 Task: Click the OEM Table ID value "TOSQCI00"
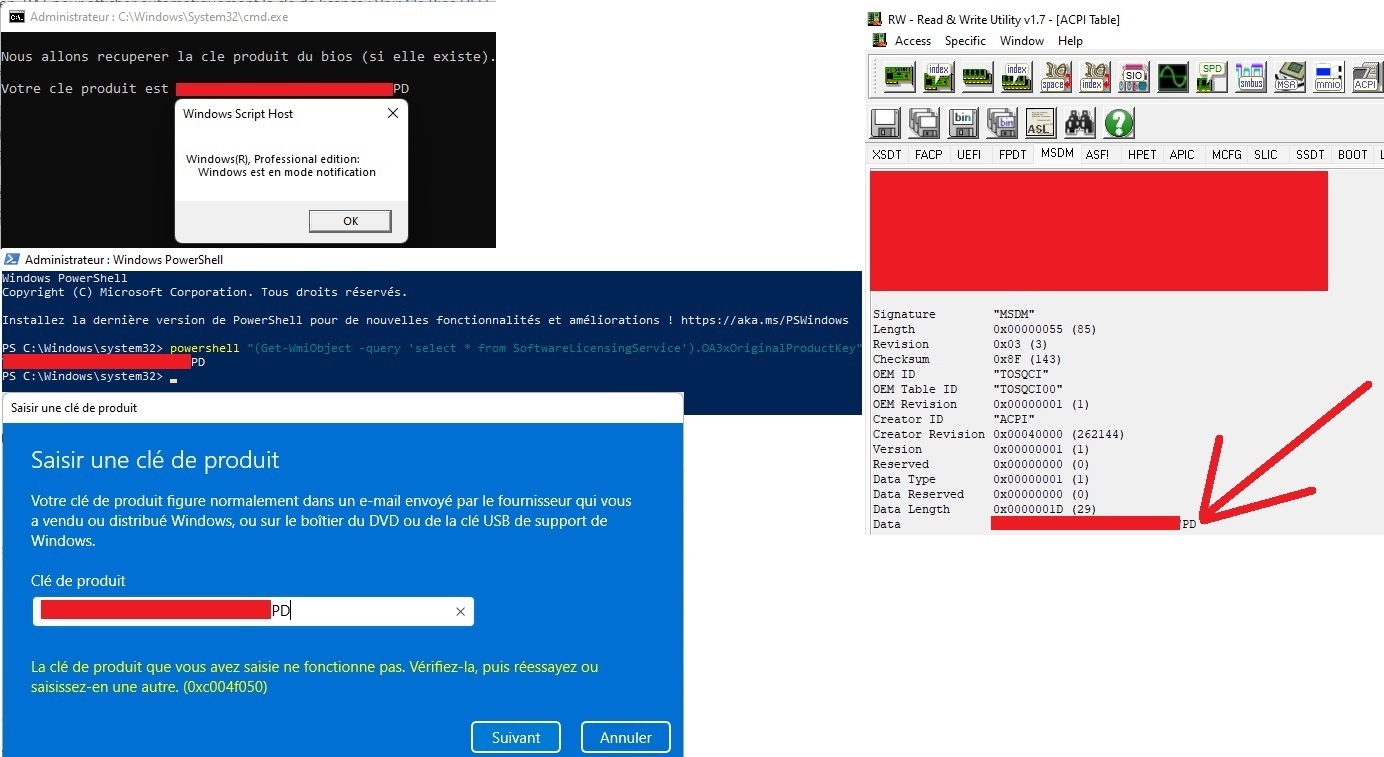(x=1028, y=389)
